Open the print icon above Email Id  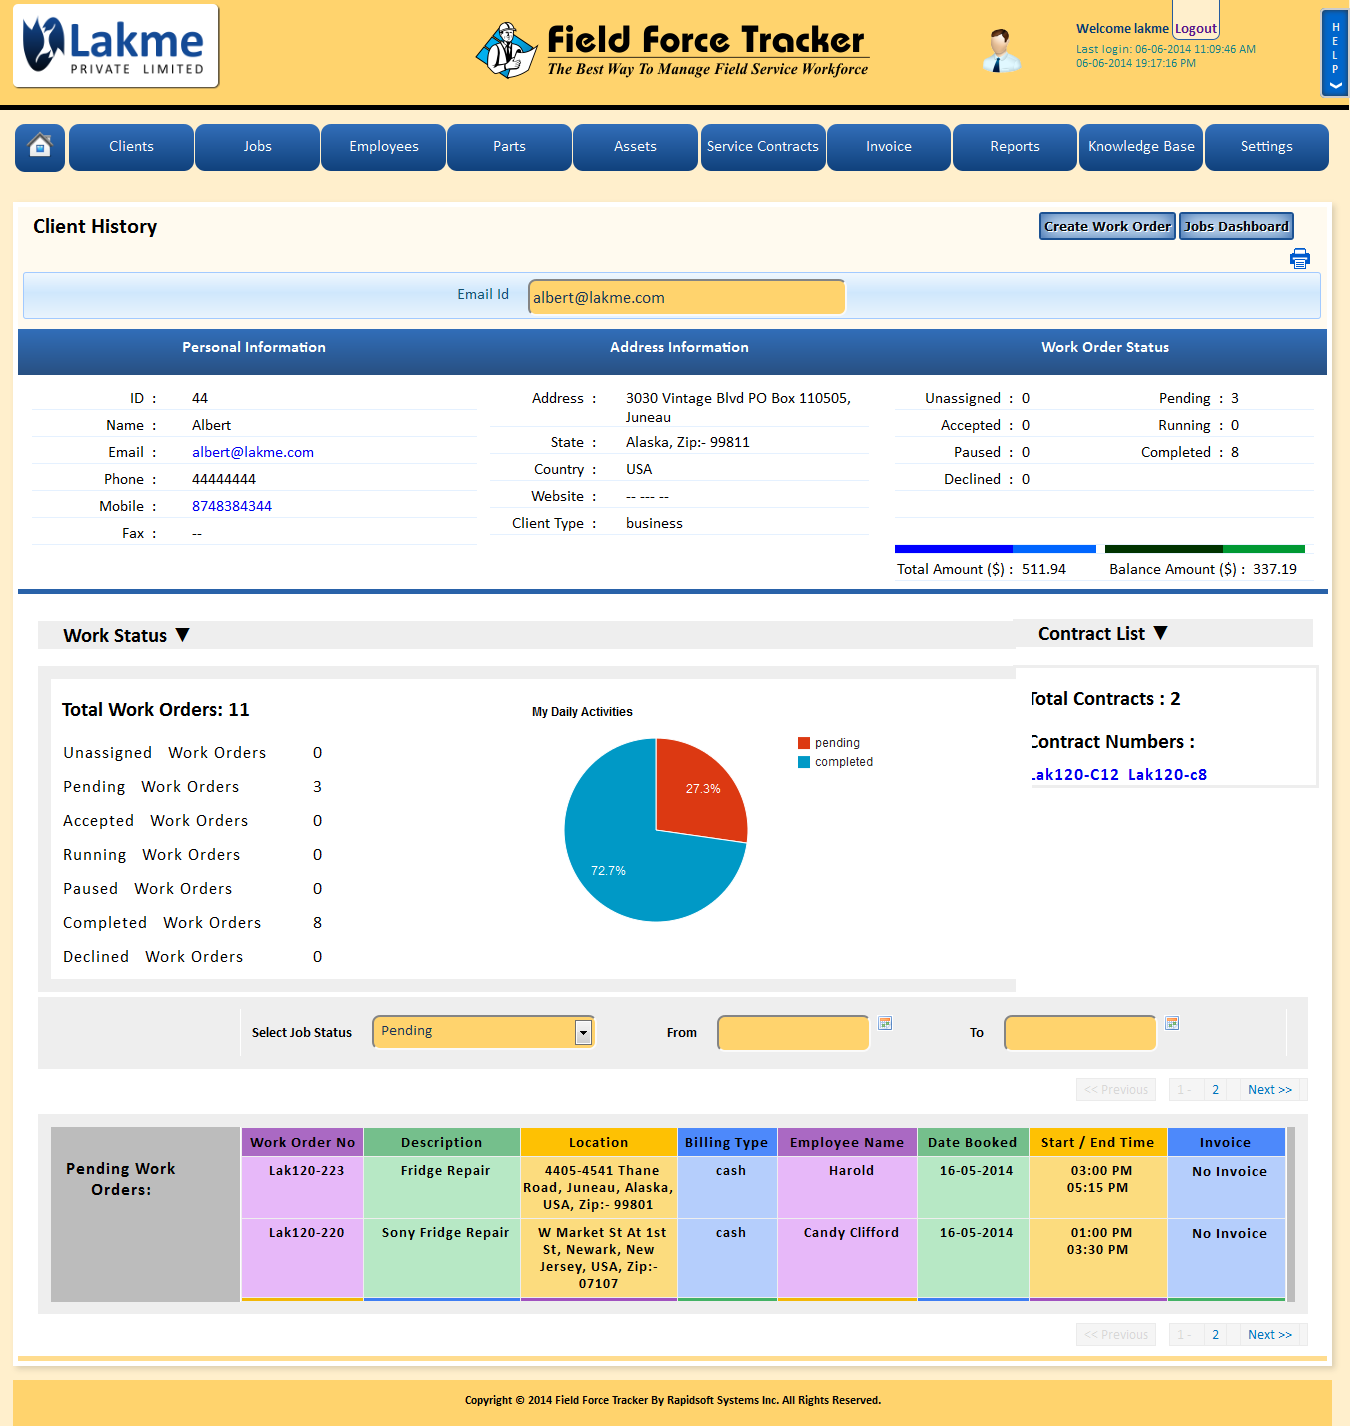point(1300,258)
